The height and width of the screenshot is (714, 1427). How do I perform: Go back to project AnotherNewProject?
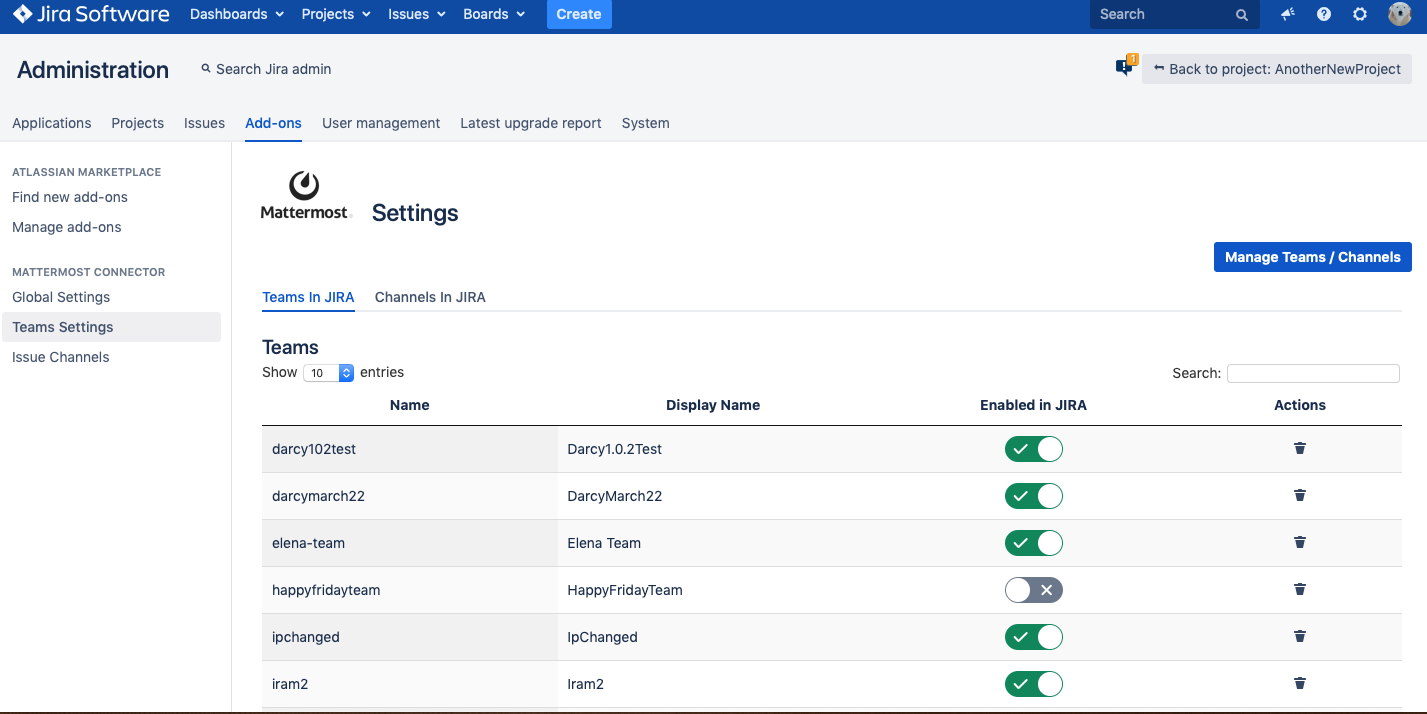pyautogui.click(x=1277, y=69)
